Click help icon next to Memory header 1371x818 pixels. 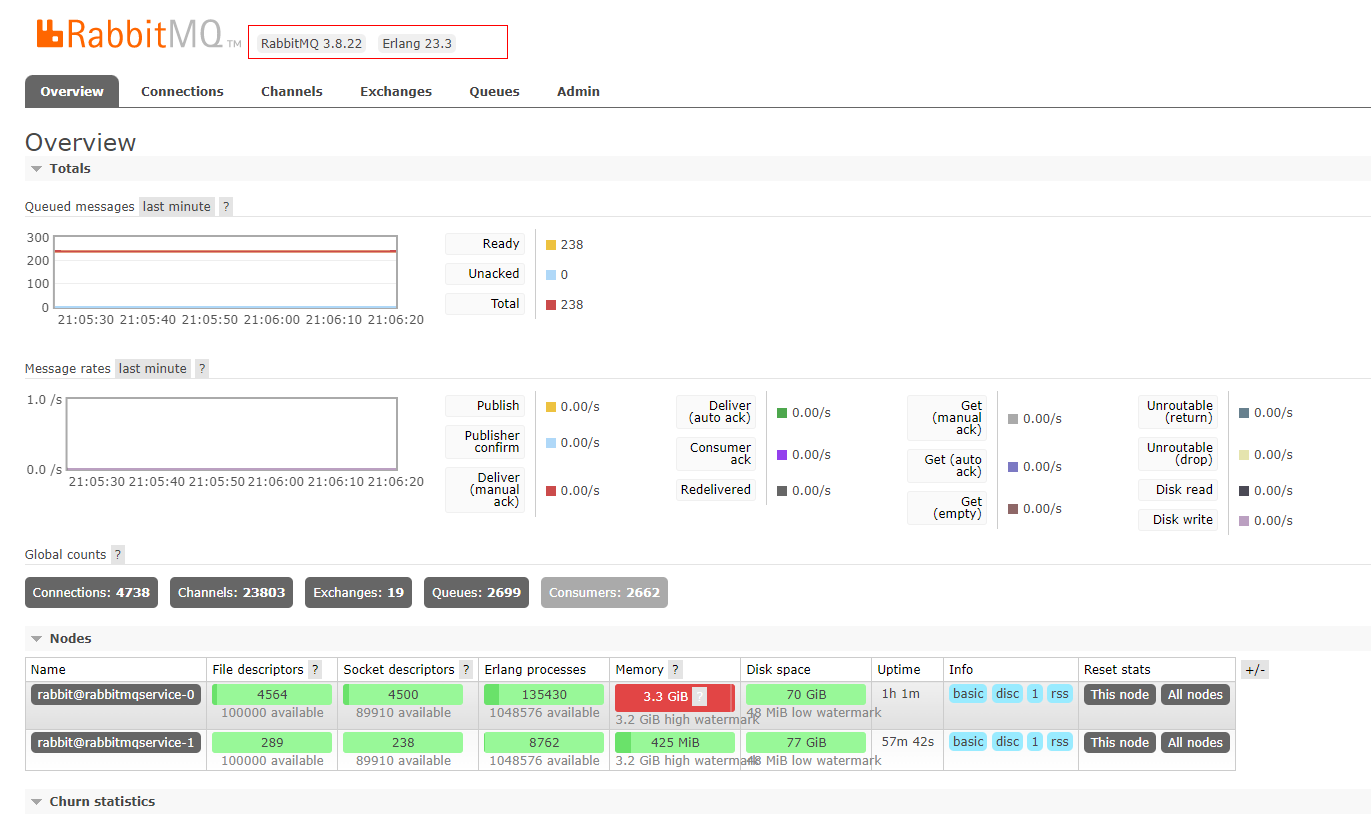676,669
